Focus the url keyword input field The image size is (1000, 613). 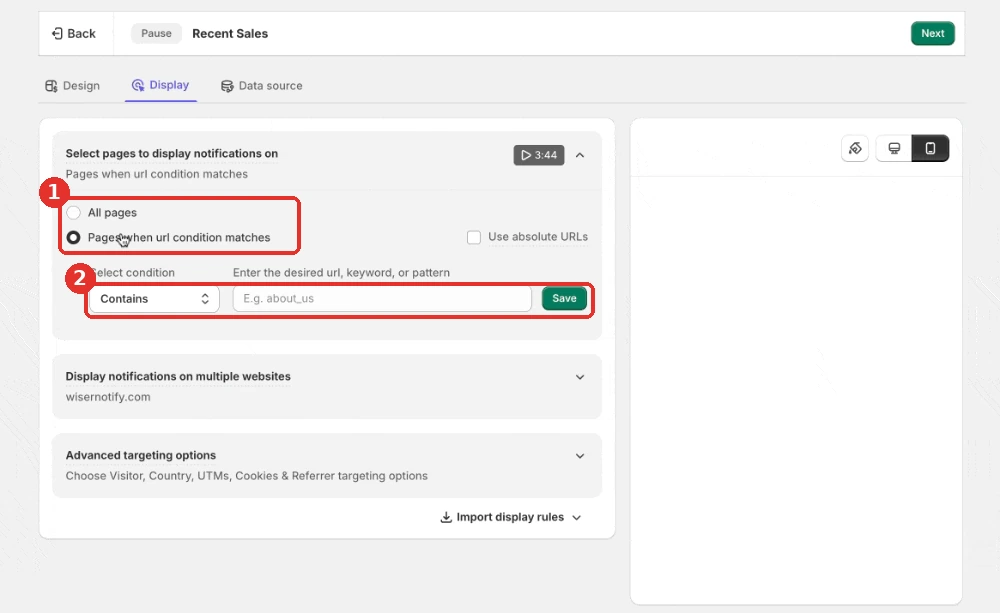[382, 299]
